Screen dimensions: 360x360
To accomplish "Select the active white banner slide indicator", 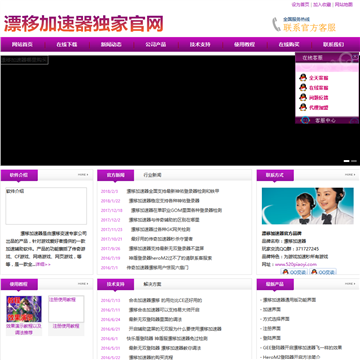I will [347, 161].
